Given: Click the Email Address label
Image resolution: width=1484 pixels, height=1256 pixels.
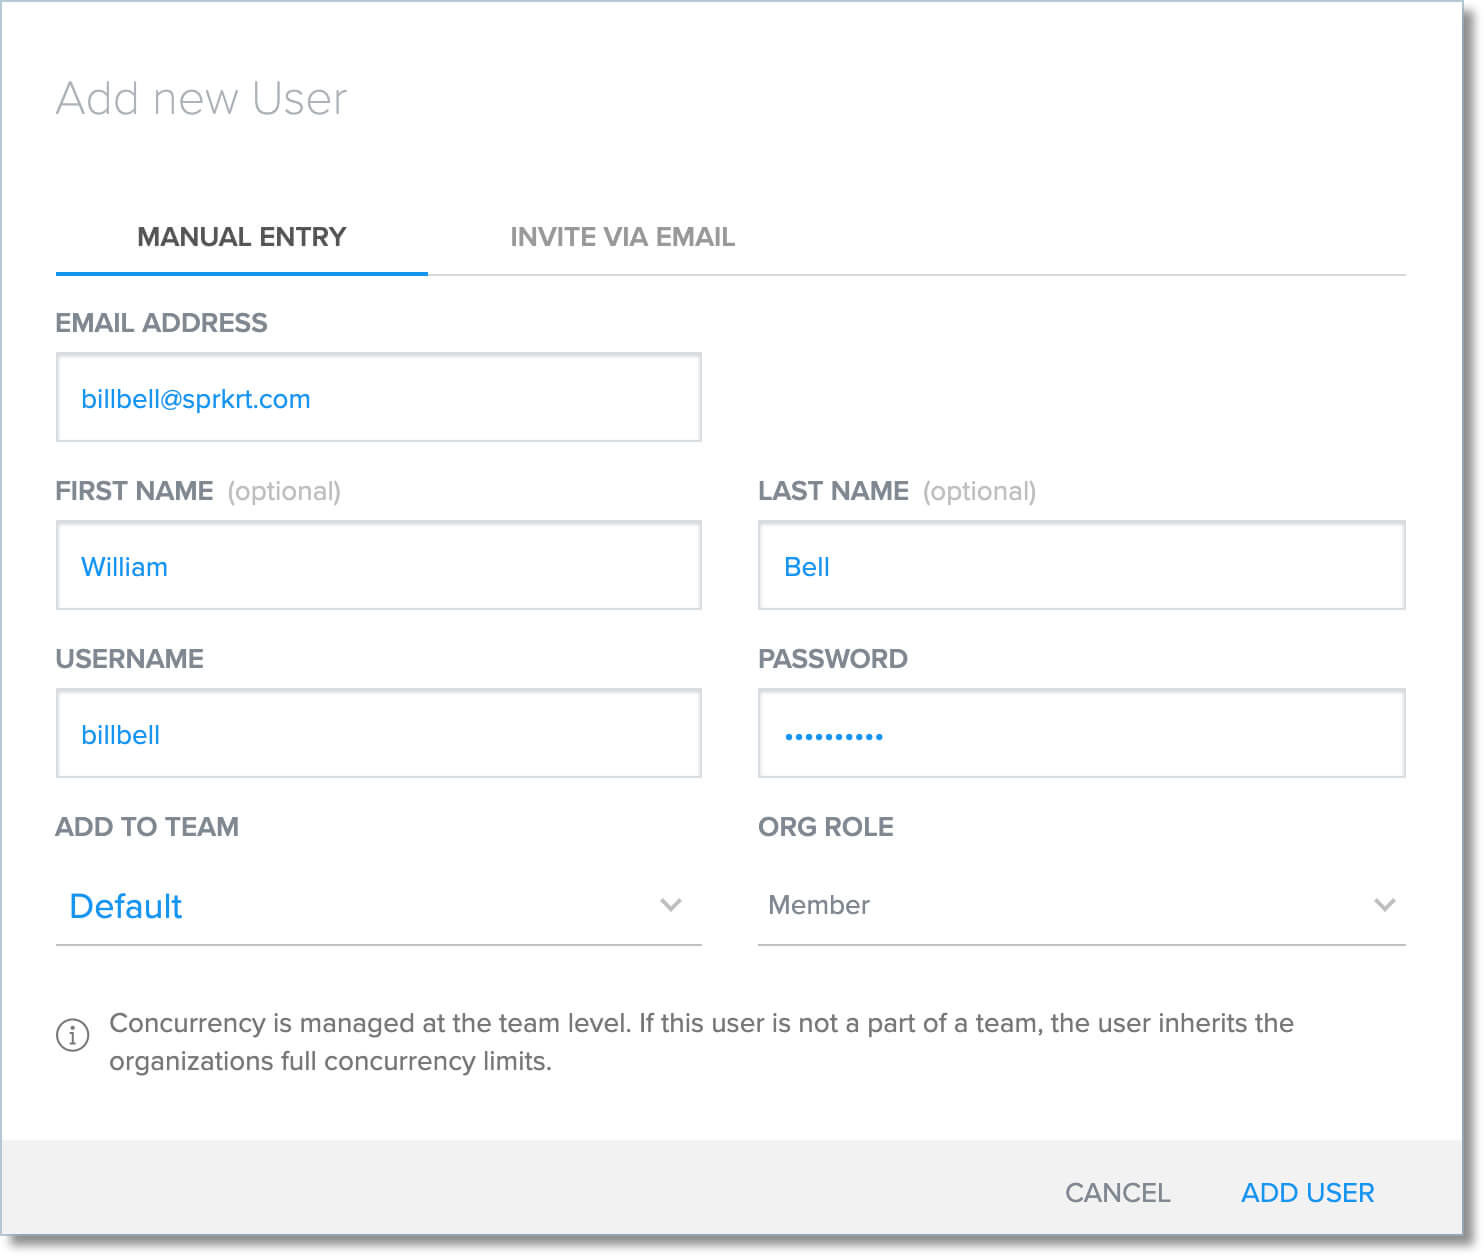Looking at the screenshot, I should pyautogui.click(x=162, y=322).
